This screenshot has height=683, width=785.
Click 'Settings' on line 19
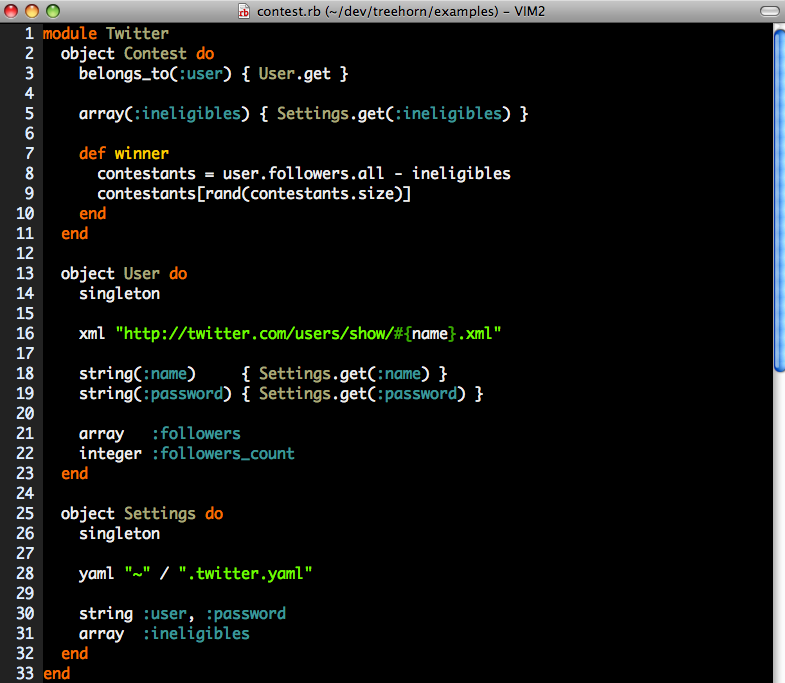tap(295, 394)
